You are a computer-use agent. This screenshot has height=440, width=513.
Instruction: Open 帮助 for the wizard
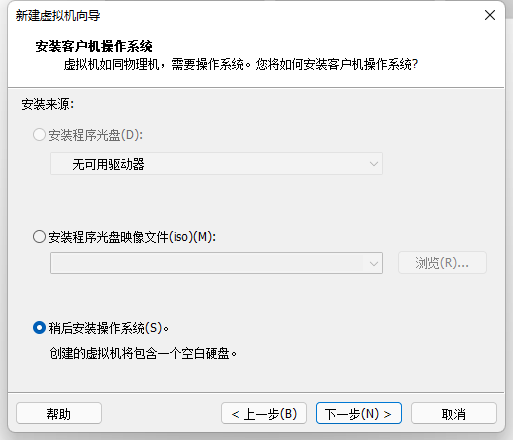point(59,413)
